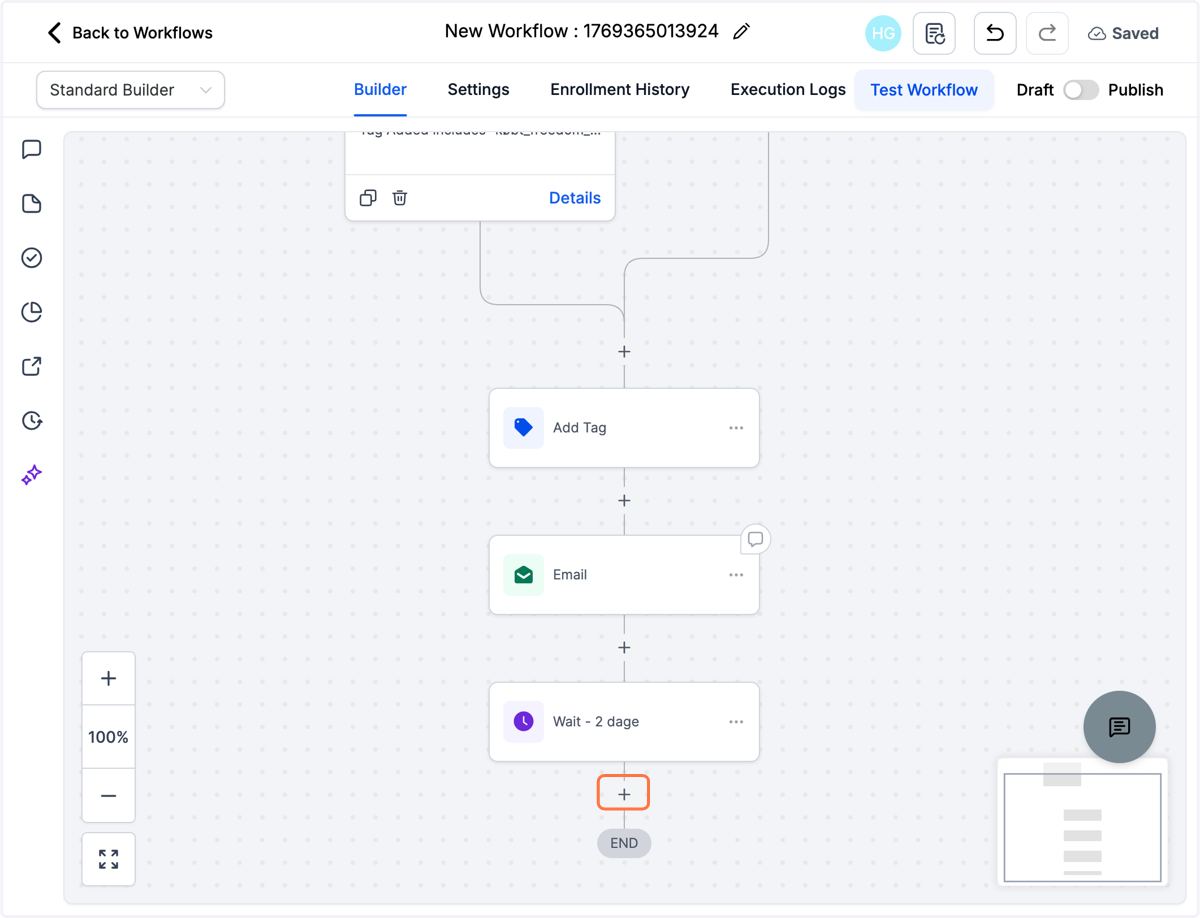The width and height of the screenshot is (1200, 918).
Task: Click the Draft label
Action: (x=1035, y=90)
